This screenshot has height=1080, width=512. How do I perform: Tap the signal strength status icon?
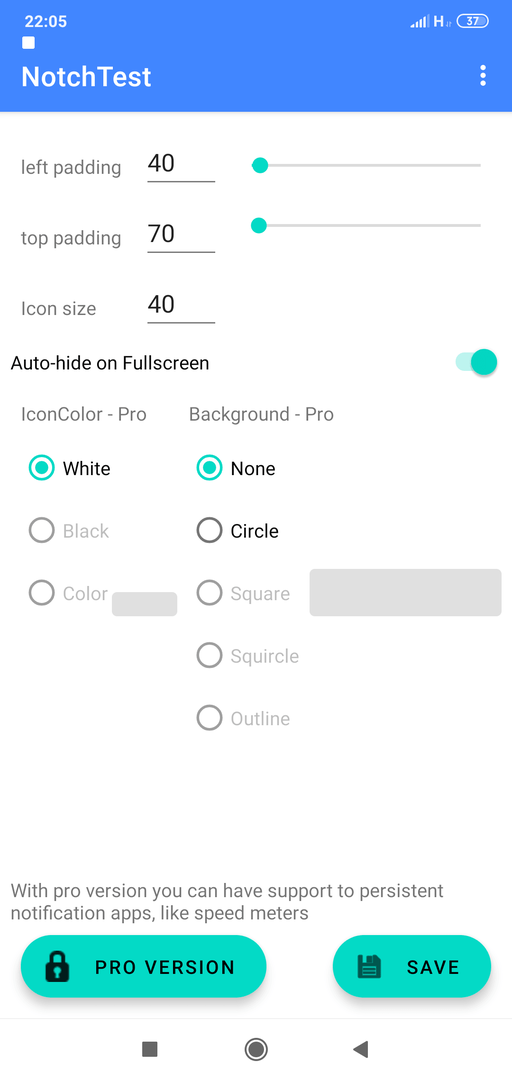(420, 21)
